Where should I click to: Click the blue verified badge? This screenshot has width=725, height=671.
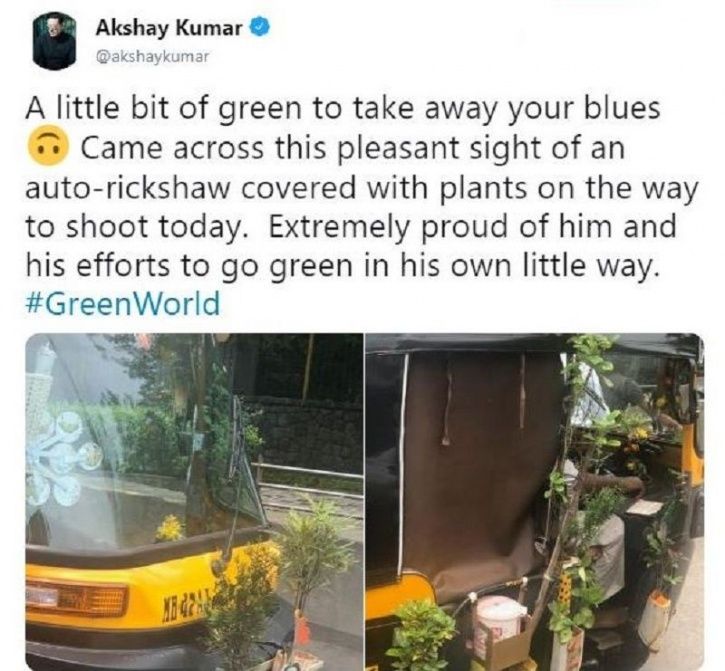(259, 28)
